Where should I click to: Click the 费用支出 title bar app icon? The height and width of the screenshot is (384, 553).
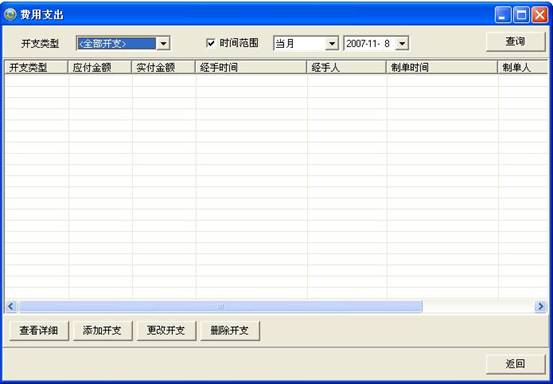tap(10, 15)
